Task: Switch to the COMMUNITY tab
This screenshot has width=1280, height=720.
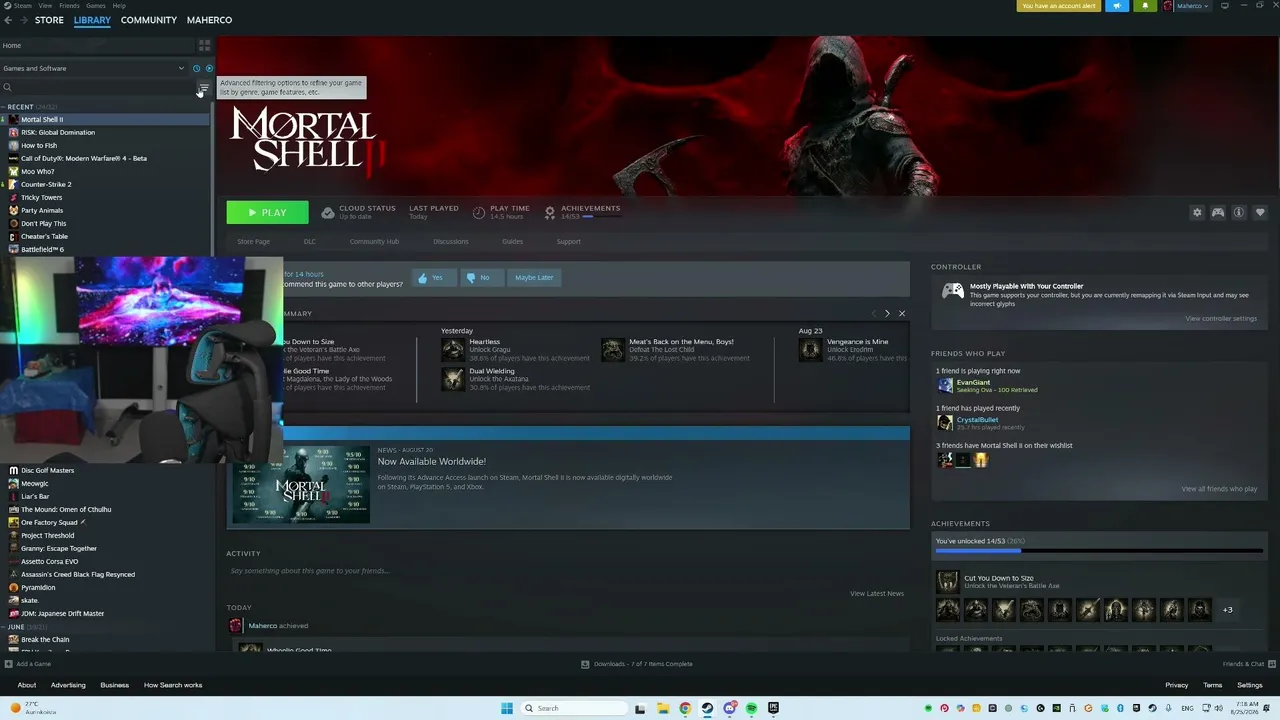Action: pyautogui.click(x=148, y=20)
